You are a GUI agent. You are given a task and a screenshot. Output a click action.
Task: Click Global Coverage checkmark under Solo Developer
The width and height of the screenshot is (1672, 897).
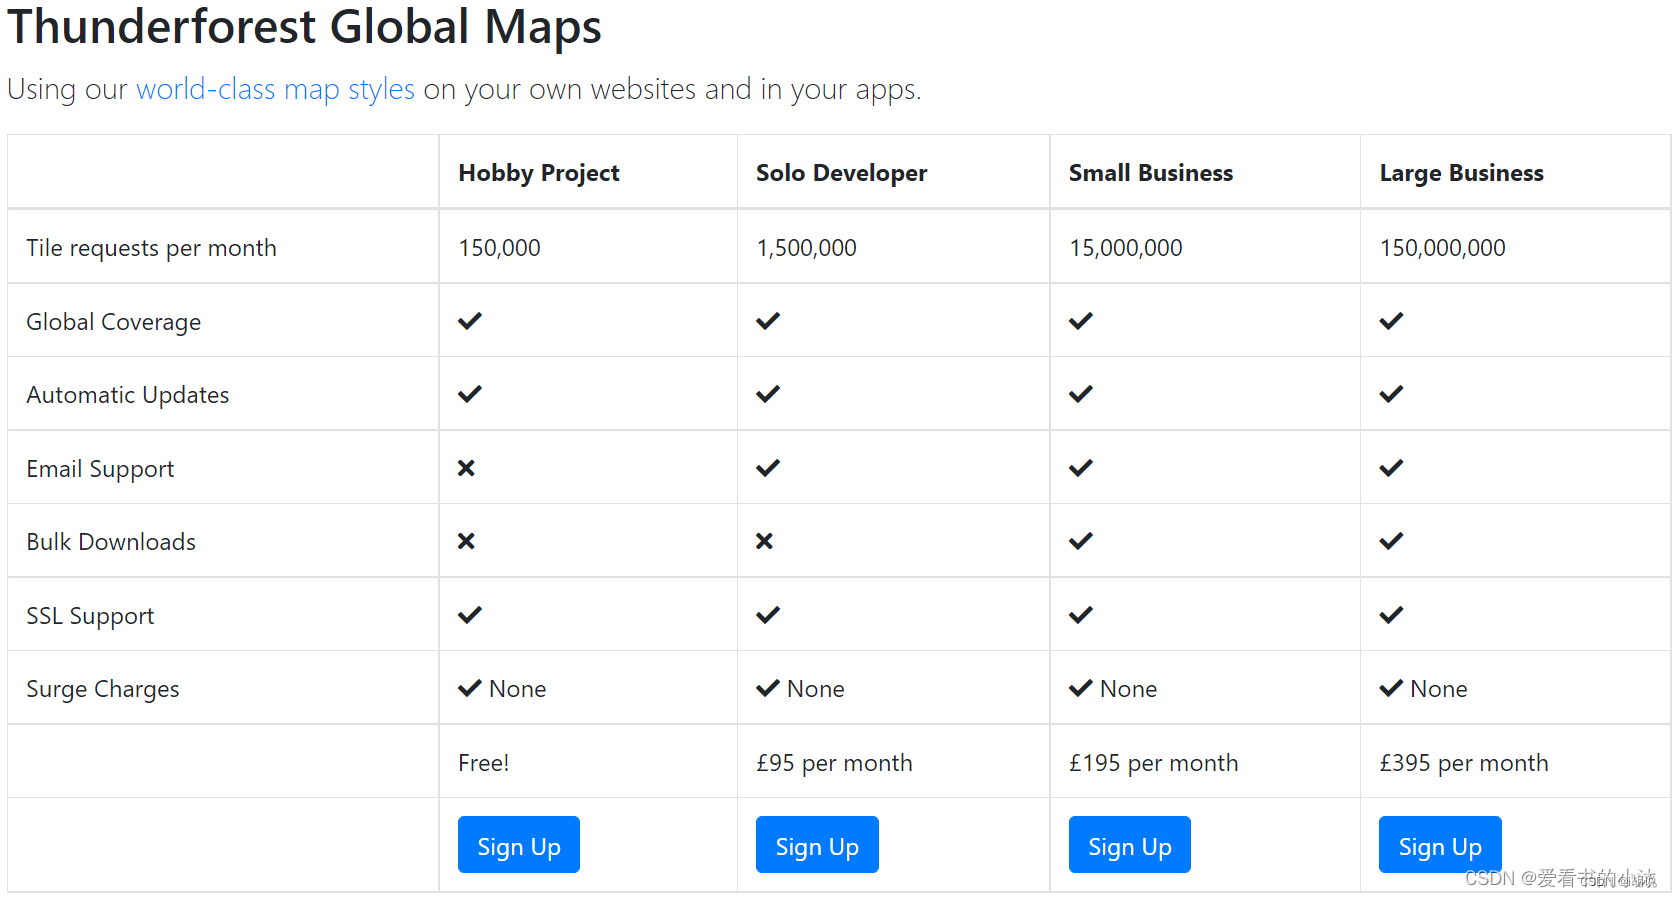[x=768, y=321]
